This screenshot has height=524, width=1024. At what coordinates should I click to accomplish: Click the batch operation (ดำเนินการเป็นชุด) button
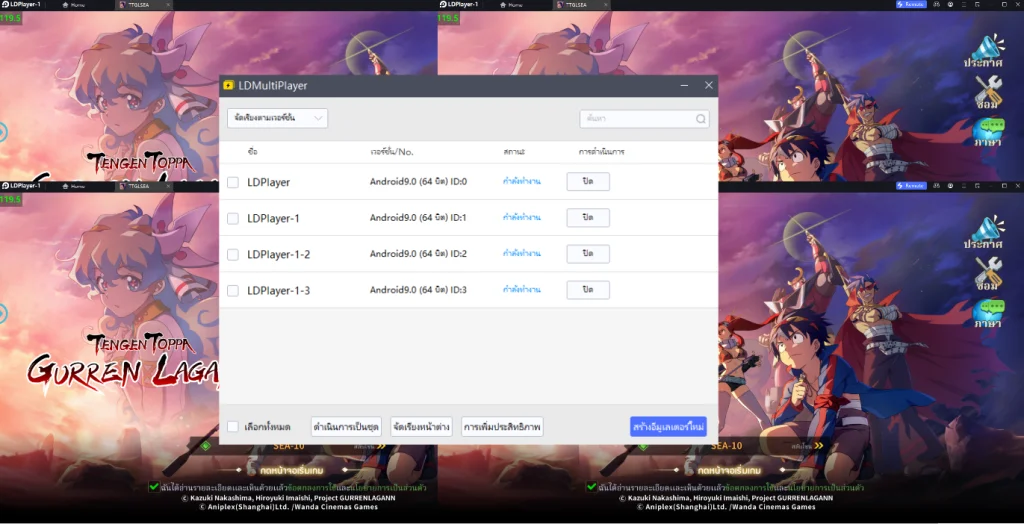346,427
